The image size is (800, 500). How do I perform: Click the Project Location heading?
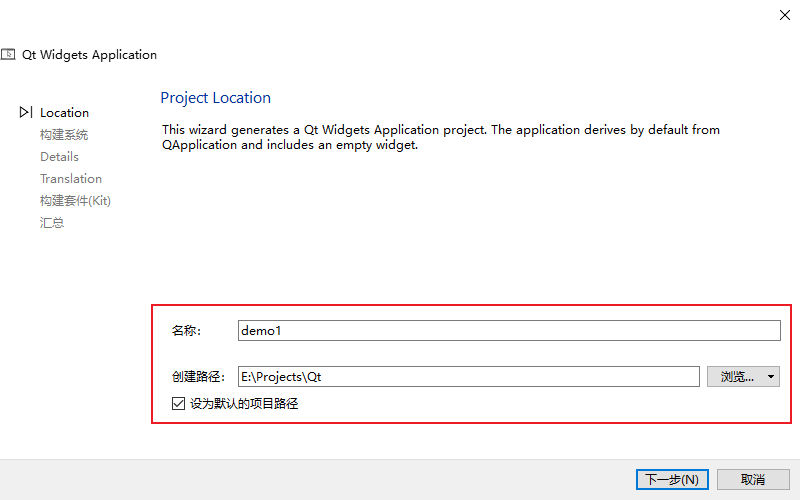click(x=215, y=98)
